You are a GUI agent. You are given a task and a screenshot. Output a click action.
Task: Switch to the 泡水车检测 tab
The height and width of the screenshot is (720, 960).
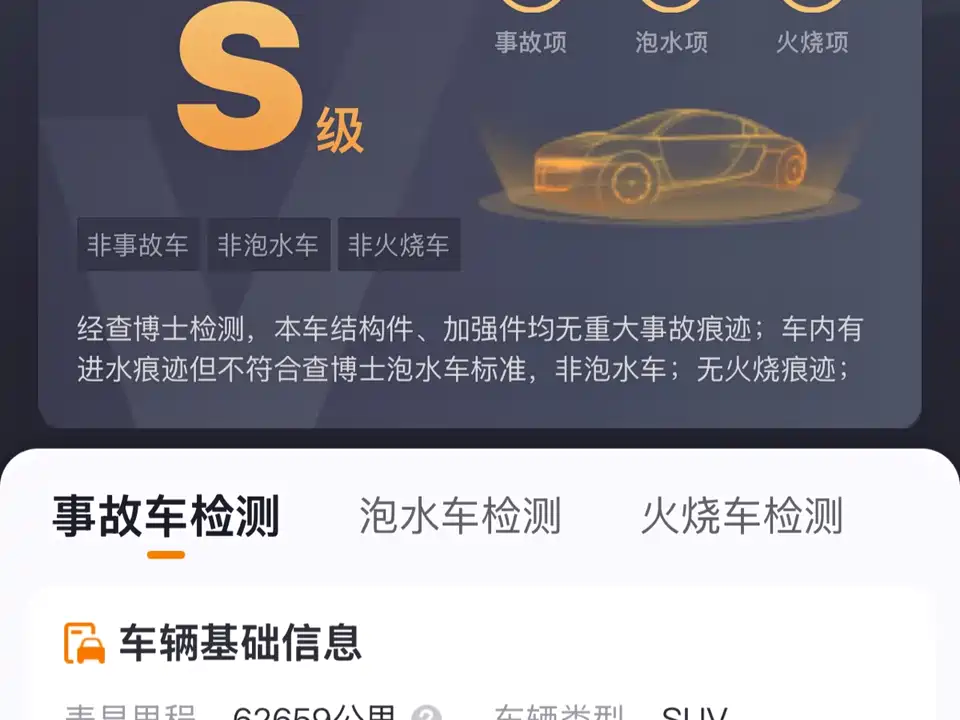(460, 516)
